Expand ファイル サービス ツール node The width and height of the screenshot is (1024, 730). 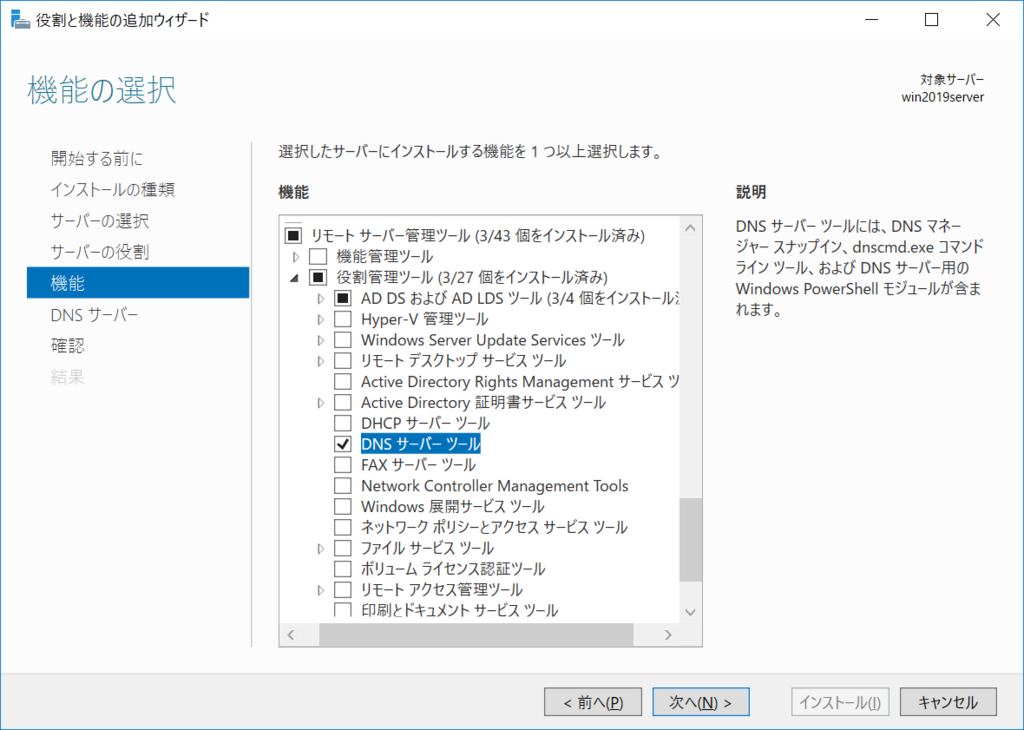[321, 548]
